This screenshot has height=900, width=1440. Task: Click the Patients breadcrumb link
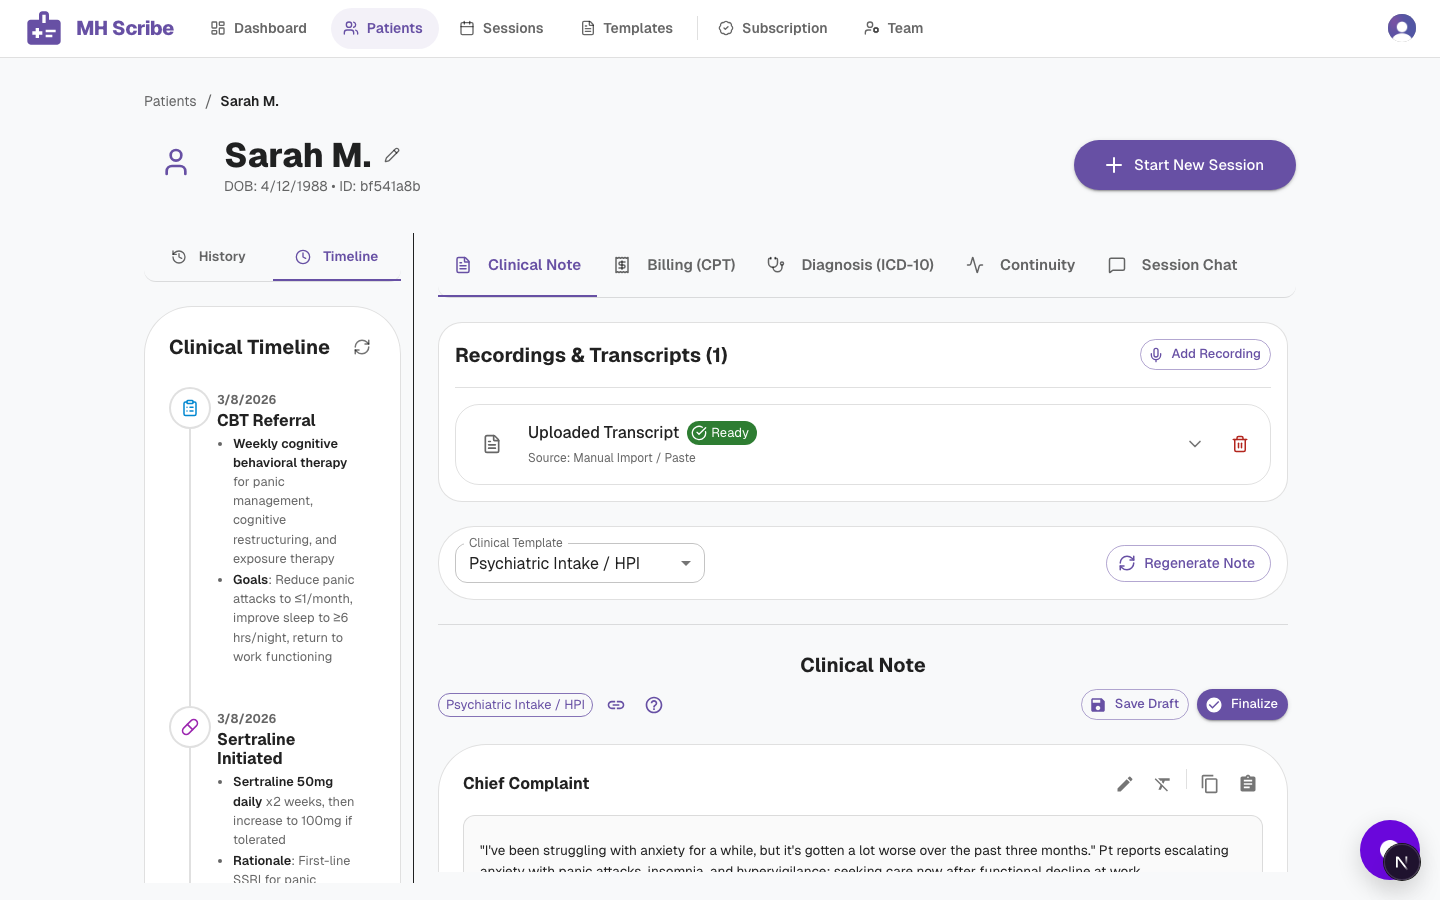(170, 101)
